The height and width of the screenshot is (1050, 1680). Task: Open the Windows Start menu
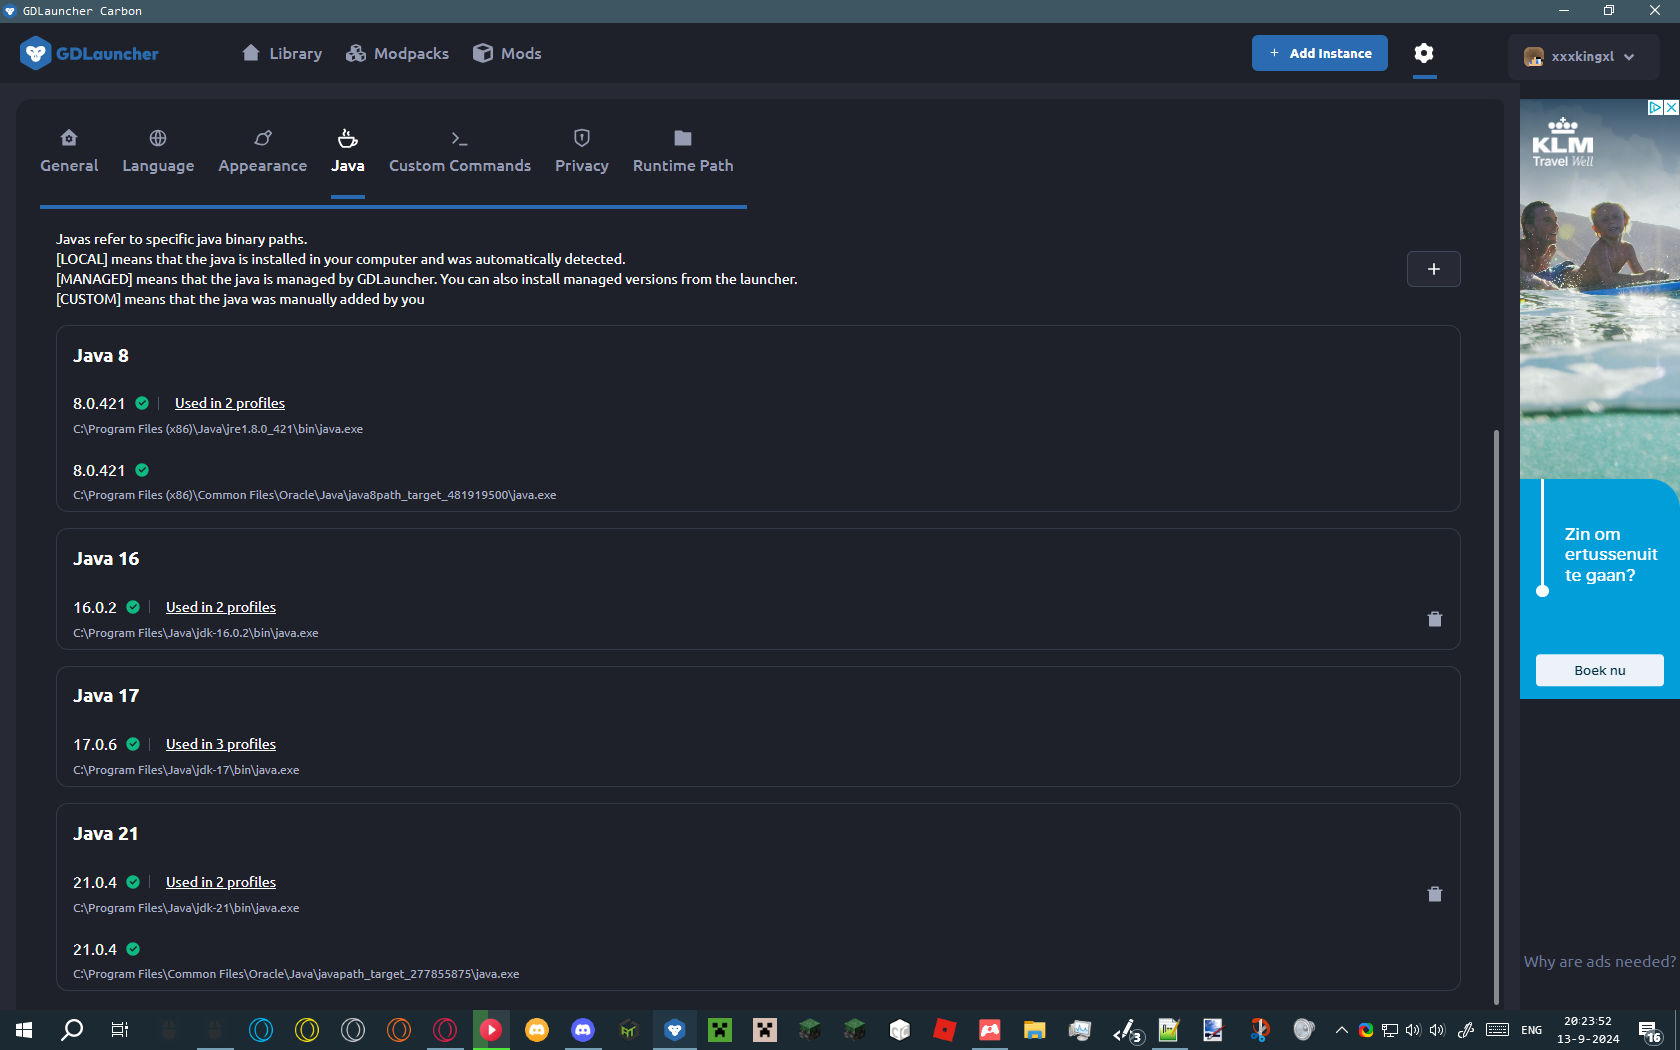(x=24, y=1030)
